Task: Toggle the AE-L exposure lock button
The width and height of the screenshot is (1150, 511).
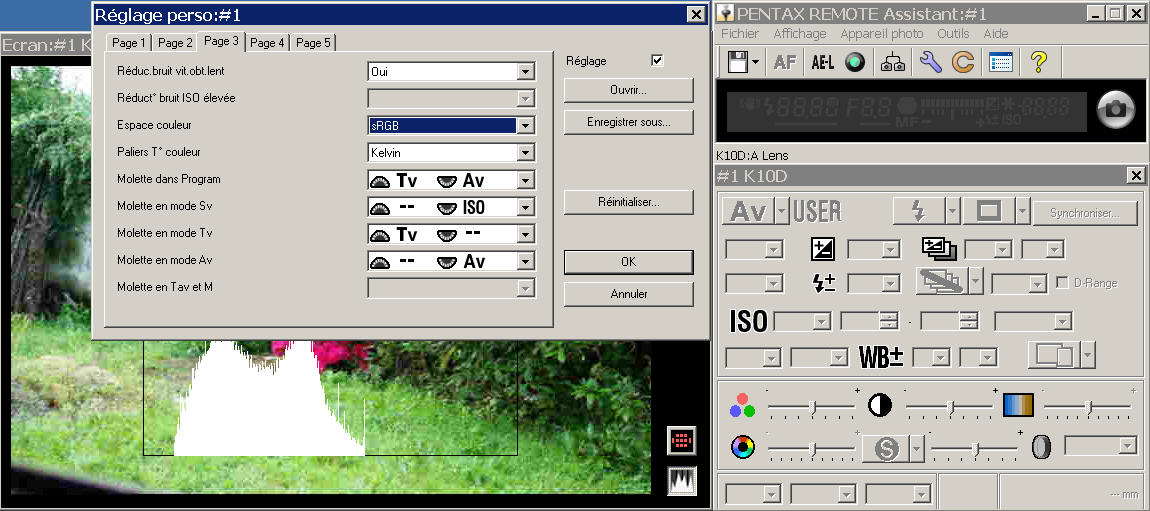Action: coord(823,63)
